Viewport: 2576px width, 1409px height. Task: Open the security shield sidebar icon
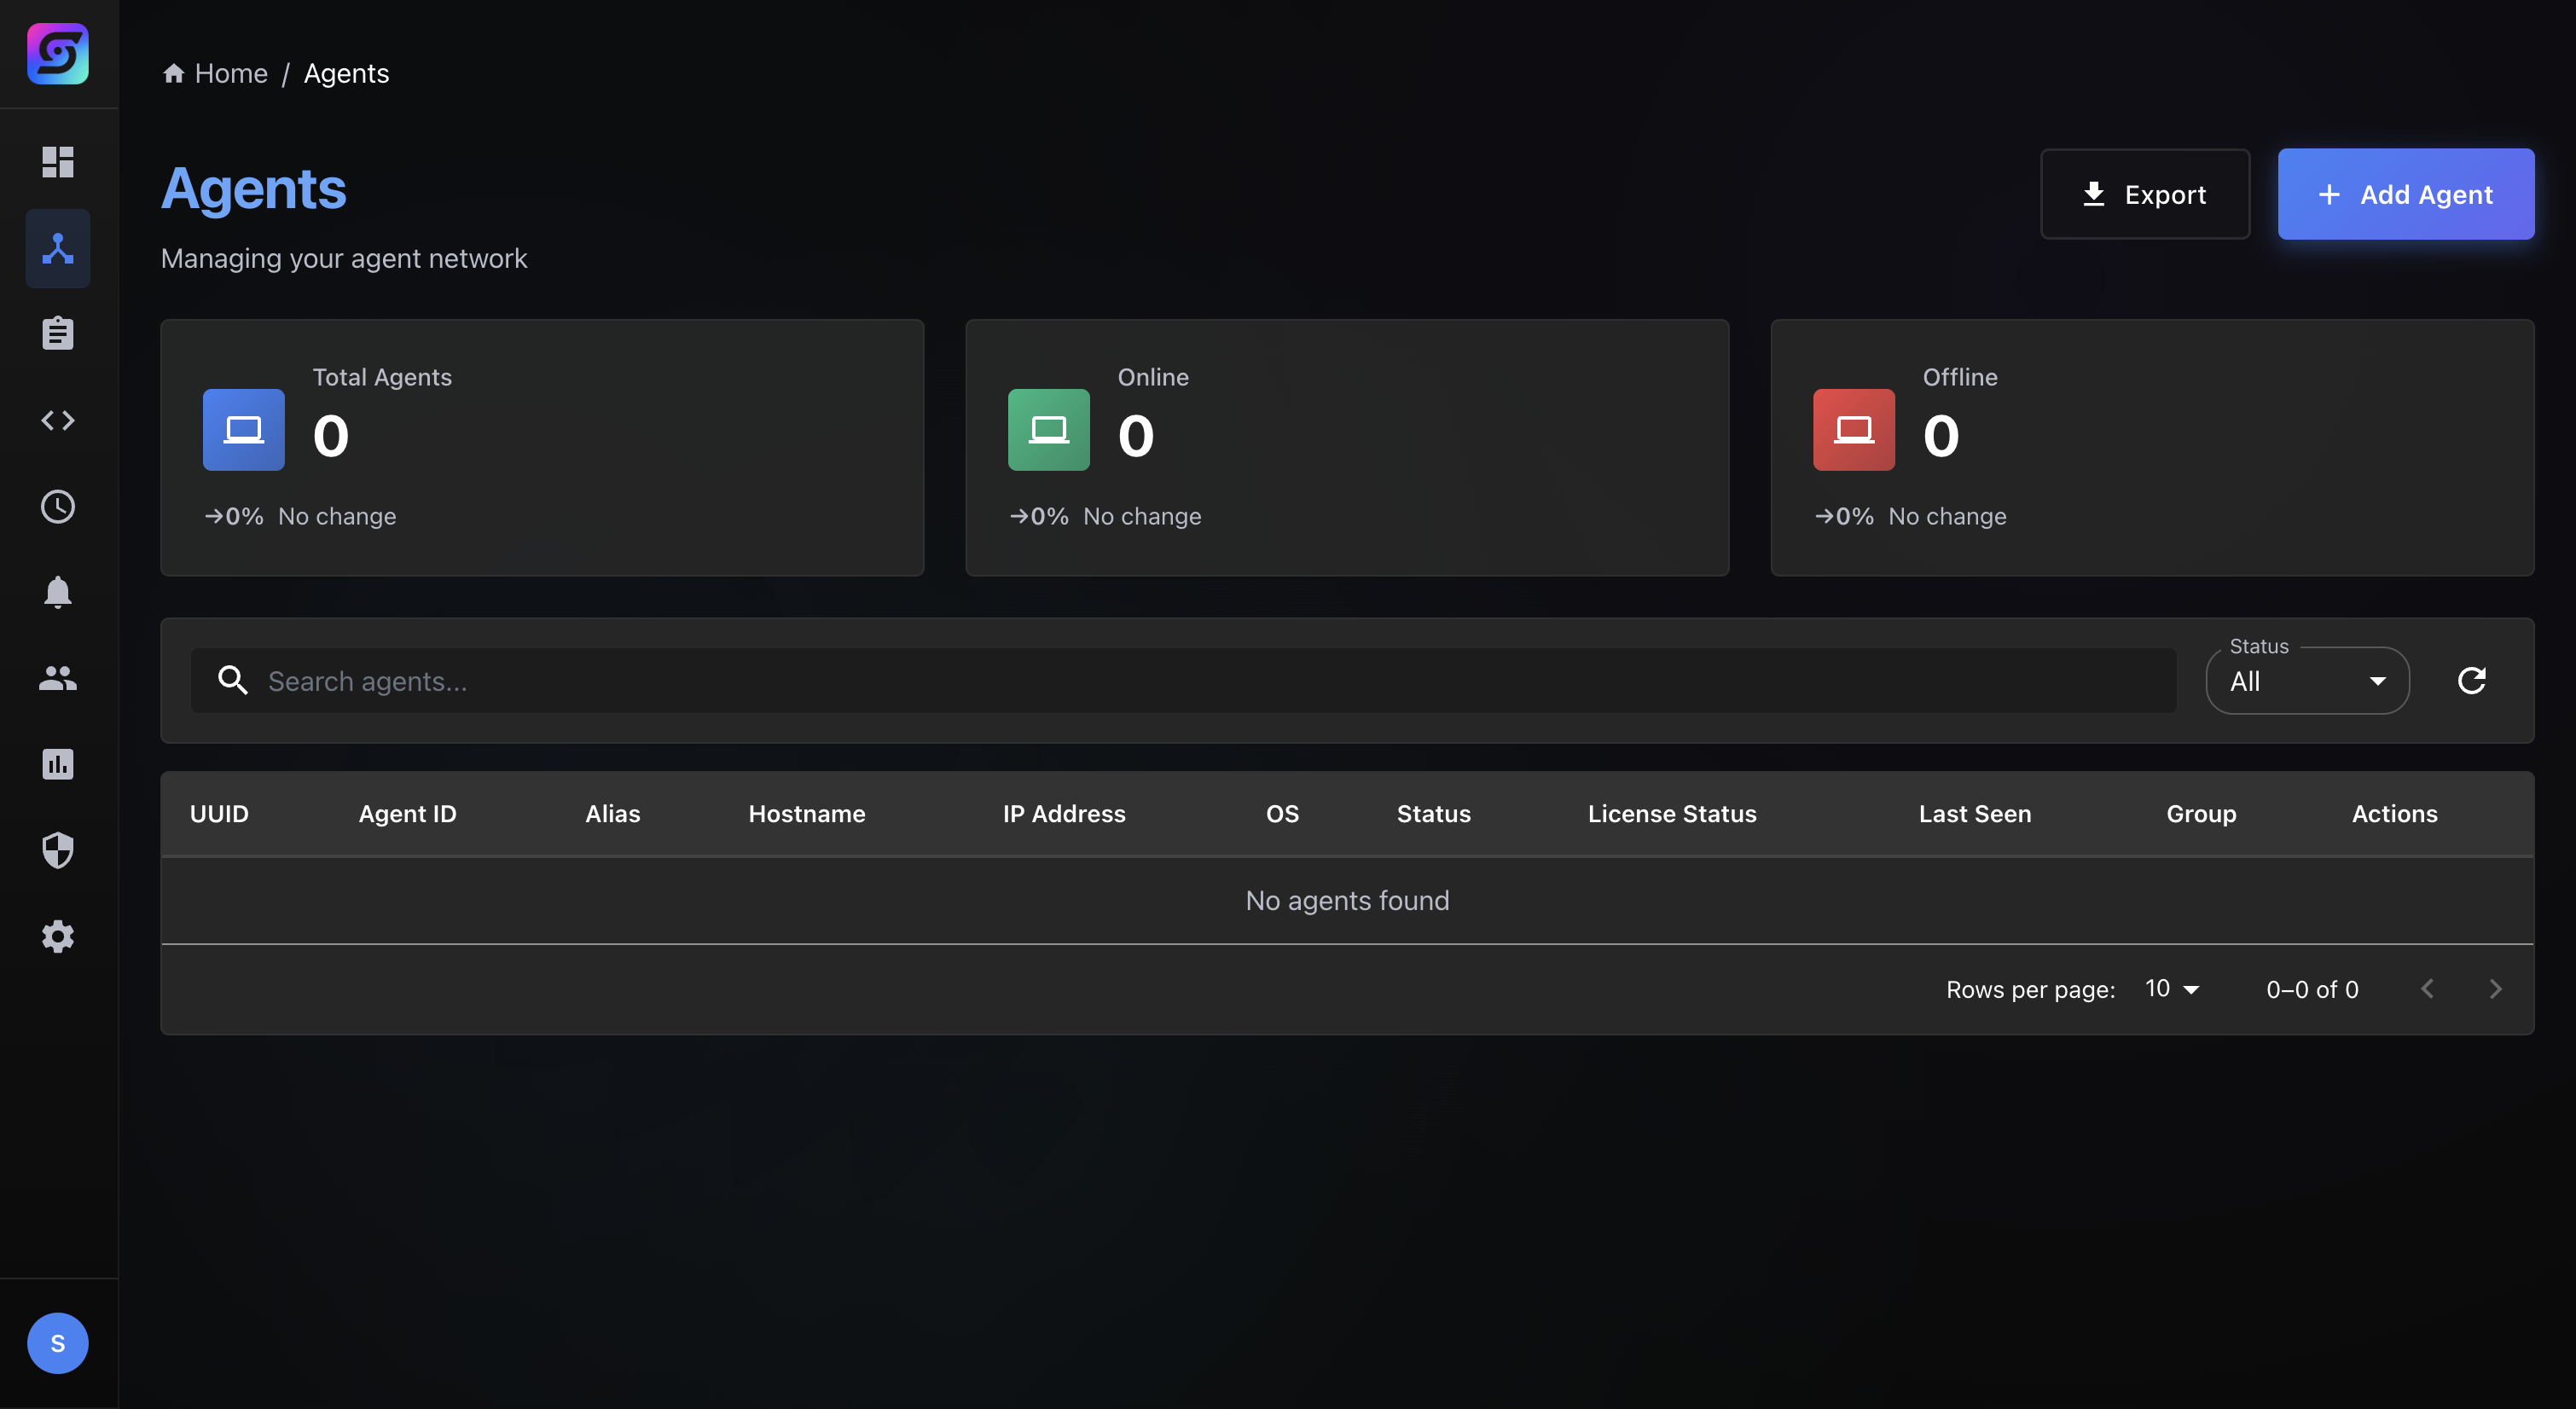tap(58, 849)
